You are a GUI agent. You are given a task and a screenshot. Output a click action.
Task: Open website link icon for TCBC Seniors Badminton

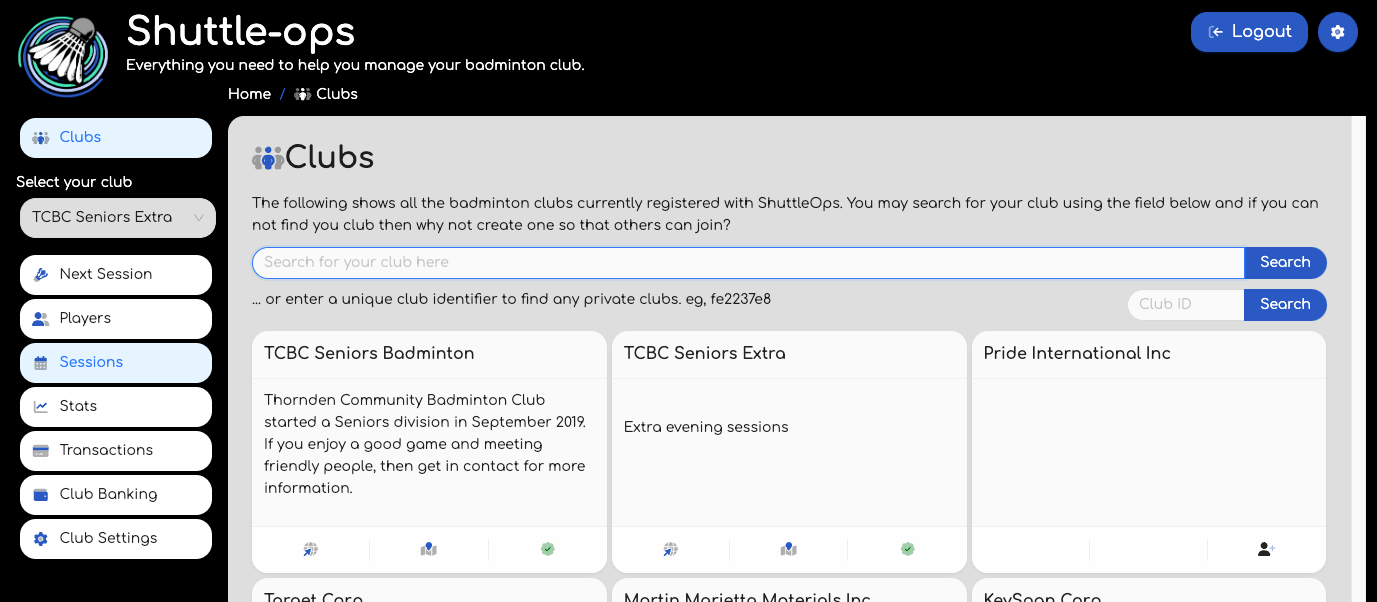coord(310,549)
